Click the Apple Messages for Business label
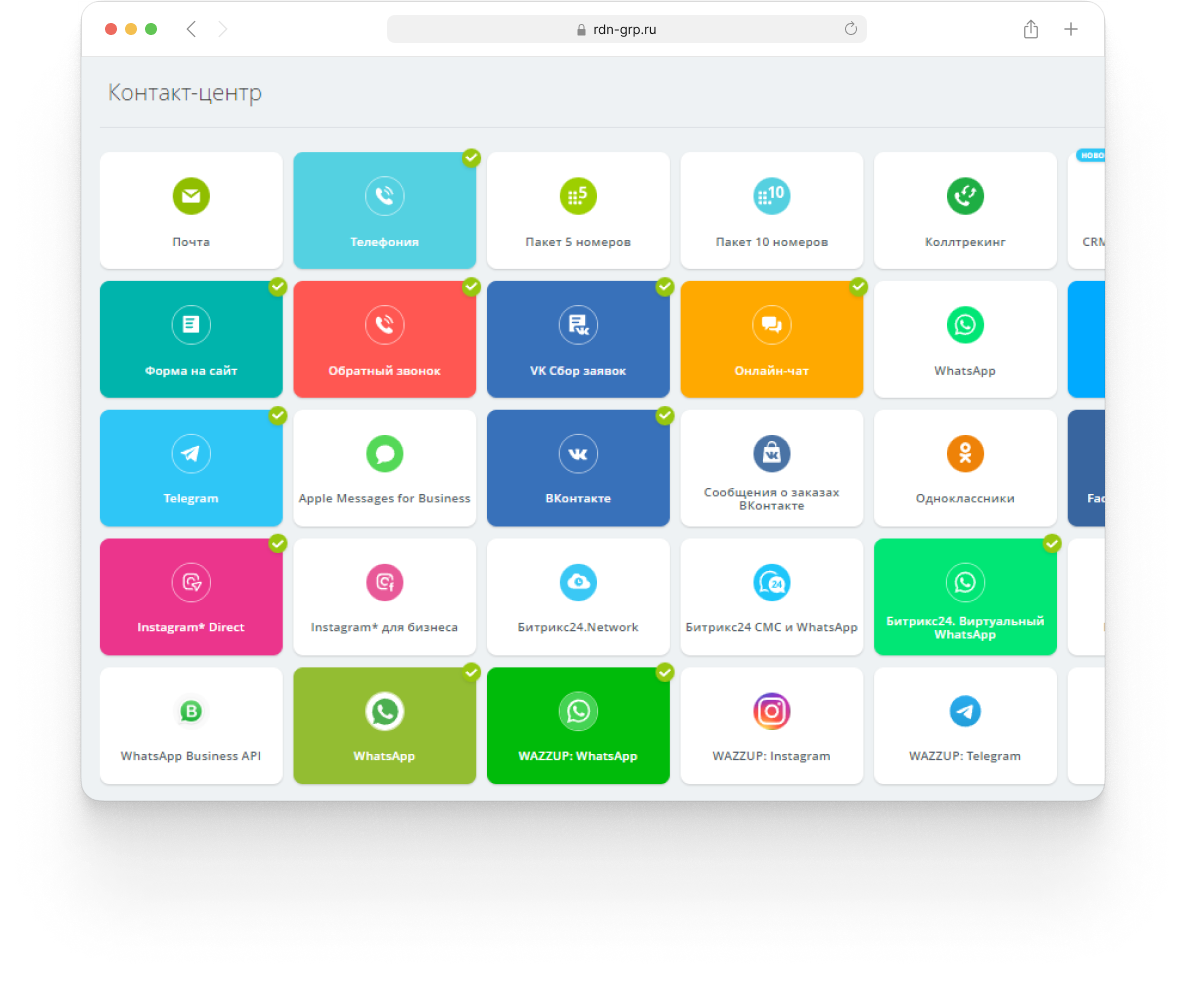The height and width of the screenshot is (982, 1186). (x=384, y=499)
